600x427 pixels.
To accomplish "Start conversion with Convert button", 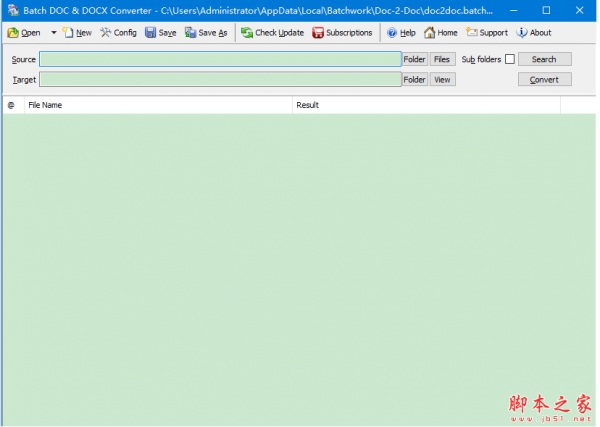I will [x=545, y=80].
